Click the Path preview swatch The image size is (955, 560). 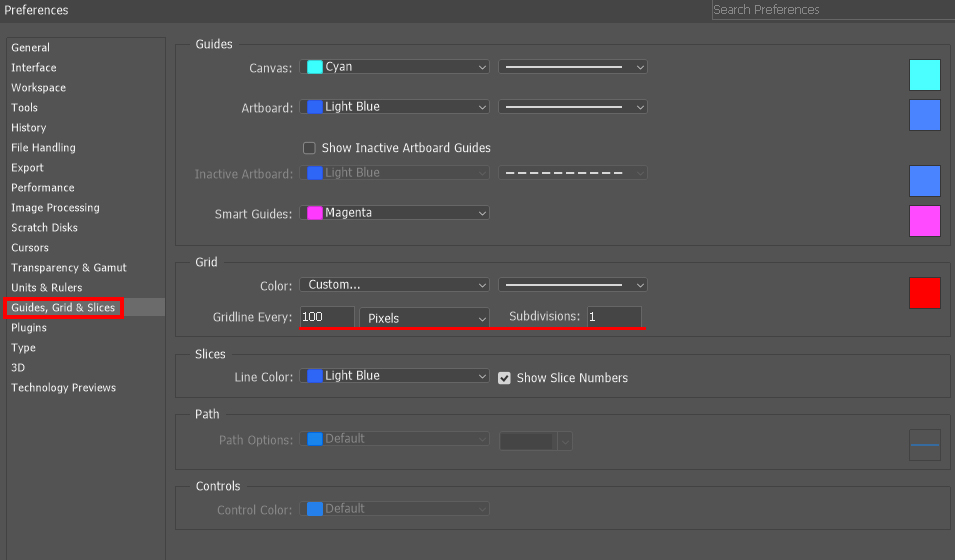[x=925, y=445]
